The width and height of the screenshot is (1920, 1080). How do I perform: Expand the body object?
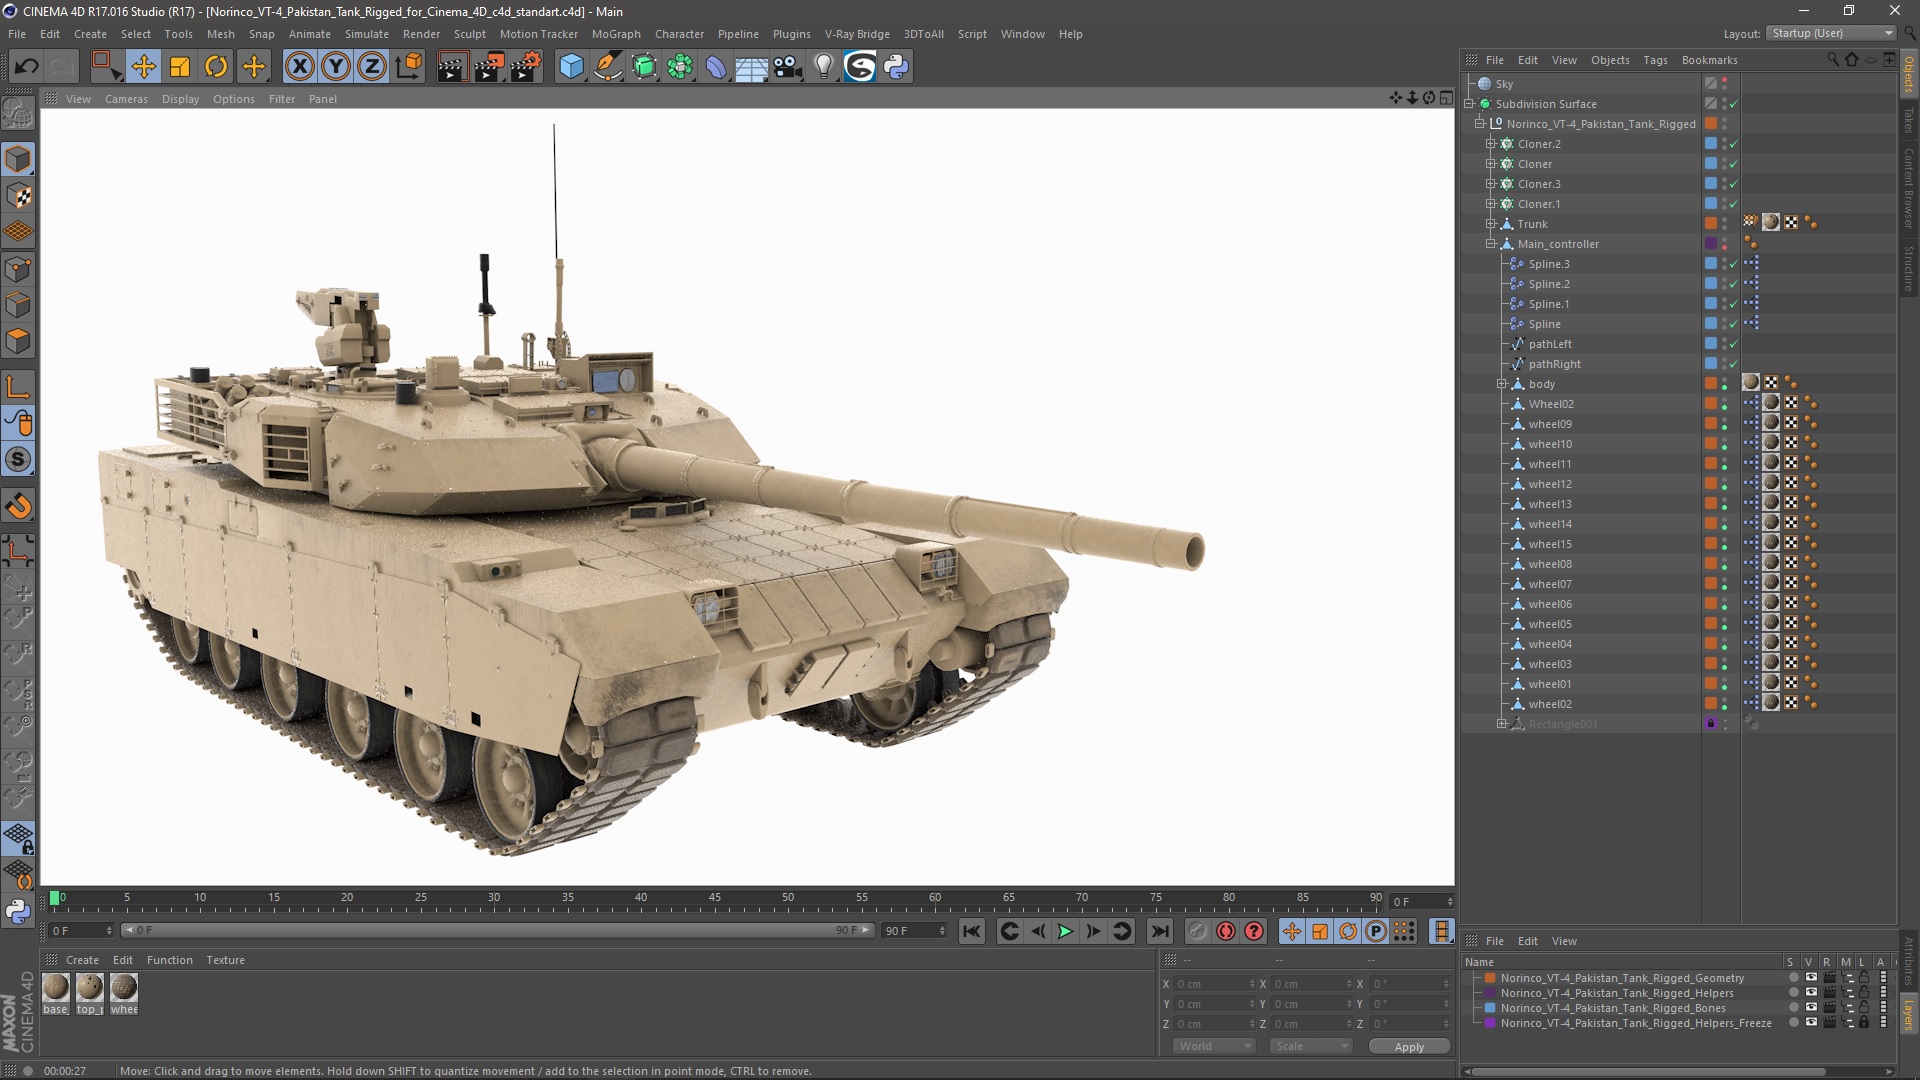[1502, 384]
